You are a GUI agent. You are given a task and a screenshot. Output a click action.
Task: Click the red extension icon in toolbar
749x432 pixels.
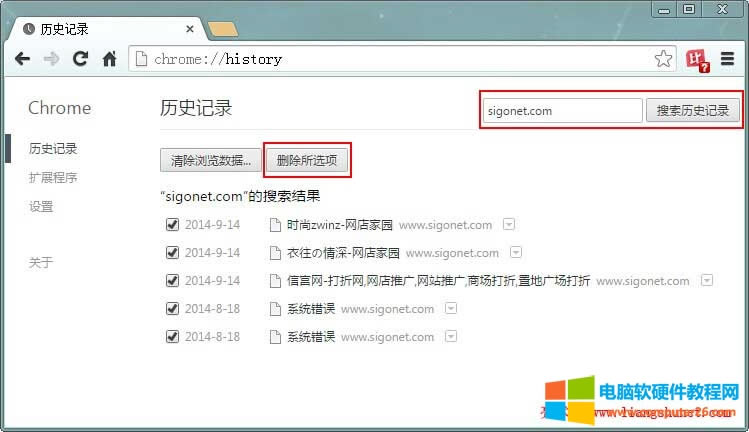697,60
